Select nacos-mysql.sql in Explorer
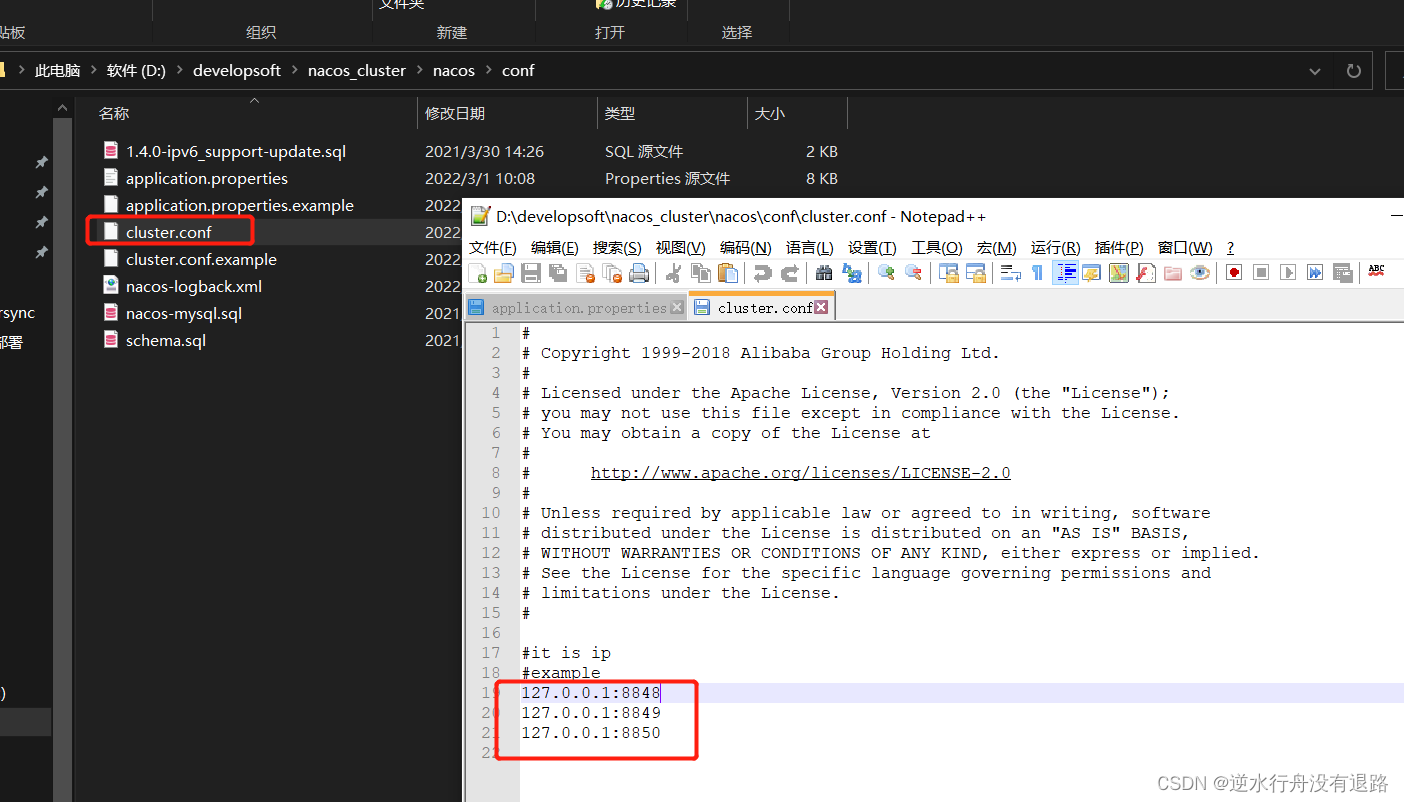Viewport: 1404px width, 802px height. (184, 313)
